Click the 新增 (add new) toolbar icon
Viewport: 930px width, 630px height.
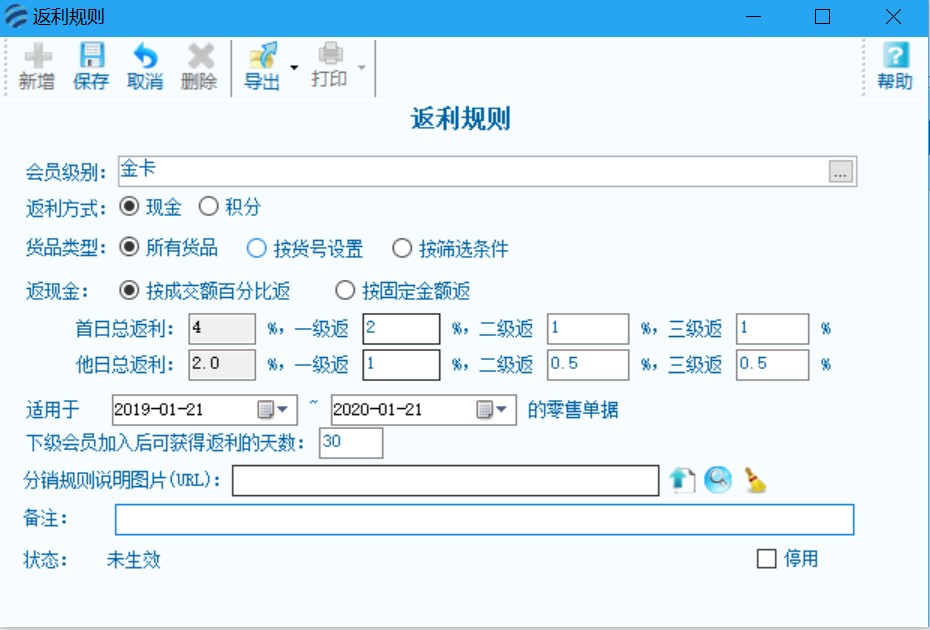[x=37, y=66]
